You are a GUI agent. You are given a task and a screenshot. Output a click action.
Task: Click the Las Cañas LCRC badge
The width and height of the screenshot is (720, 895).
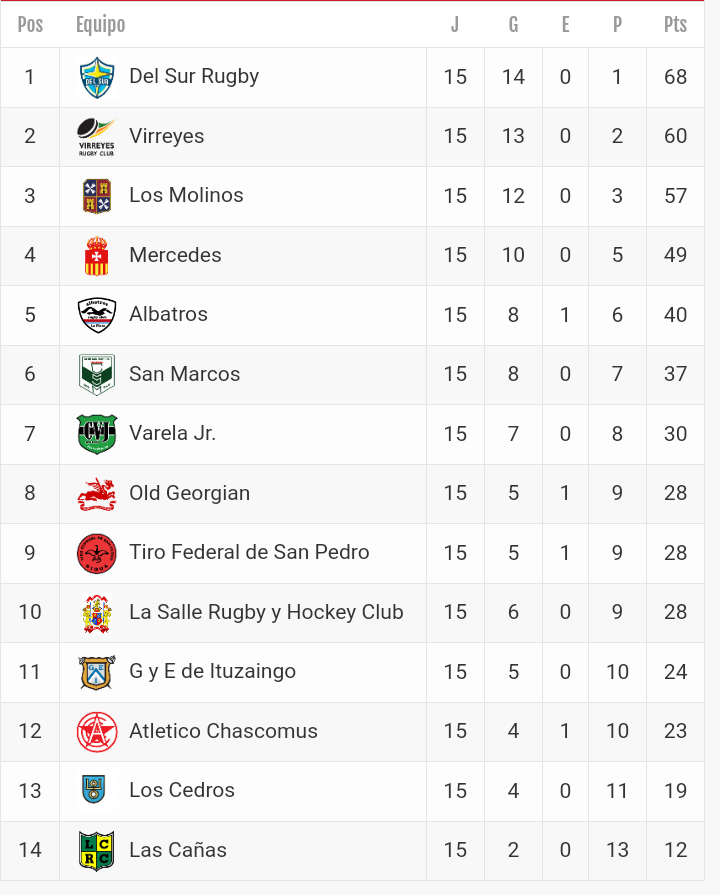(97, 851)
